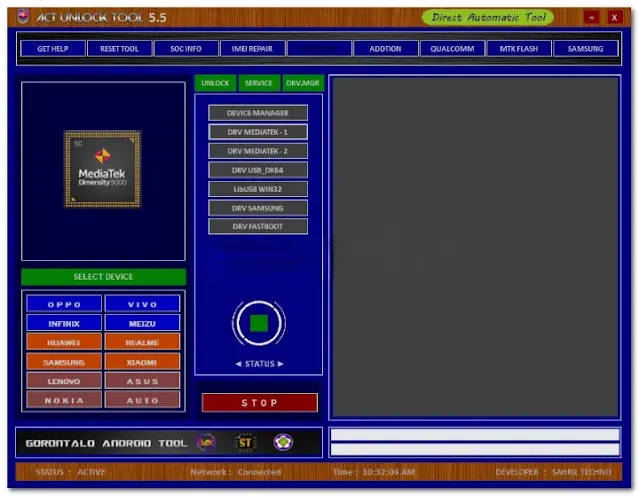Select REALME device brand
This screenshot has height=496, width=639.
pos(142,342)
